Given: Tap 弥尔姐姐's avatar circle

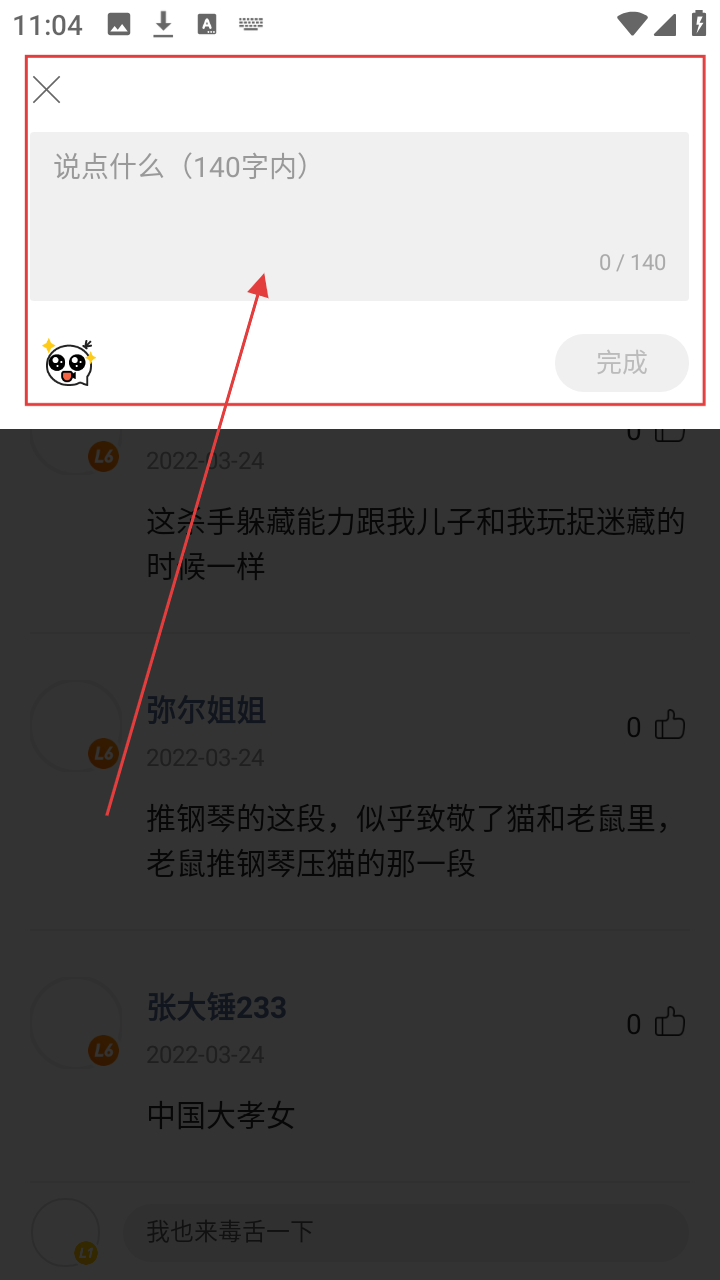Looking at the screenshot, I should 76,726.
